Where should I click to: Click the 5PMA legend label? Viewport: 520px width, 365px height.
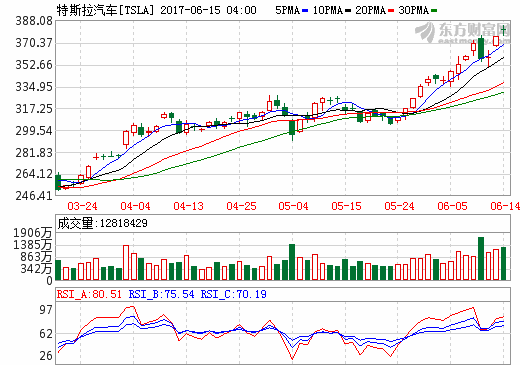(x=288, y=10)
